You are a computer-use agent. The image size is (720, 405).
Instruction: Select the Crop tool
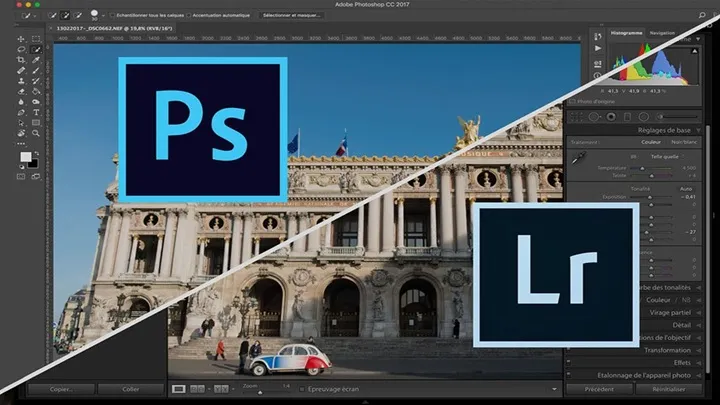[x=22, y=60]
